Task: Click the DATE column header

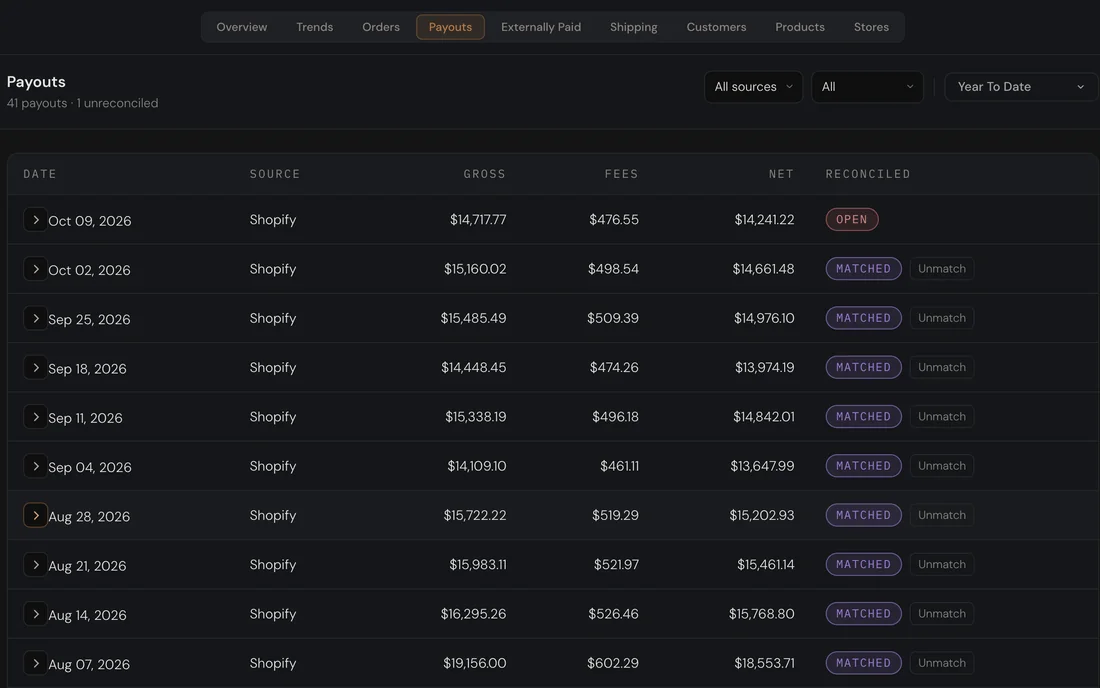Action: click(x=40, y=174)
